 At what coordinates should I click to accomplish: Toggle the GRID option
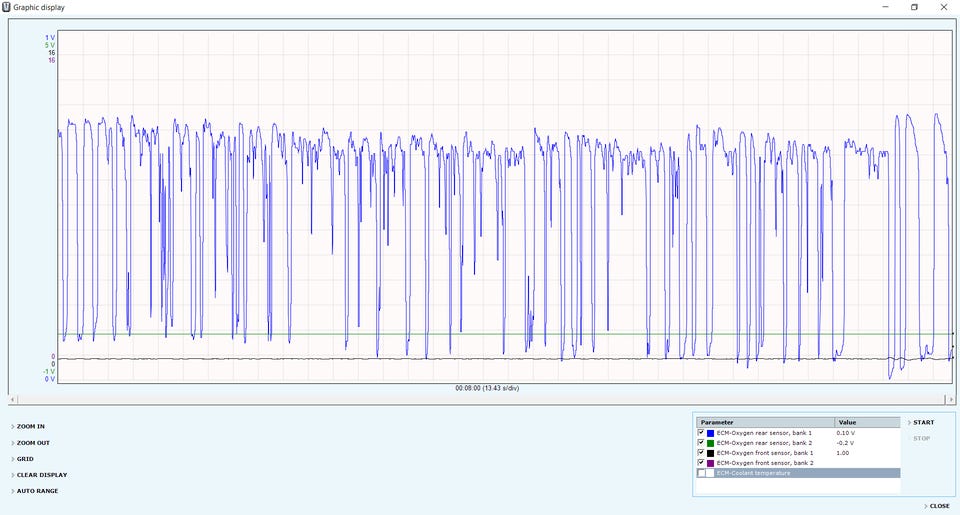pos(24,459)
